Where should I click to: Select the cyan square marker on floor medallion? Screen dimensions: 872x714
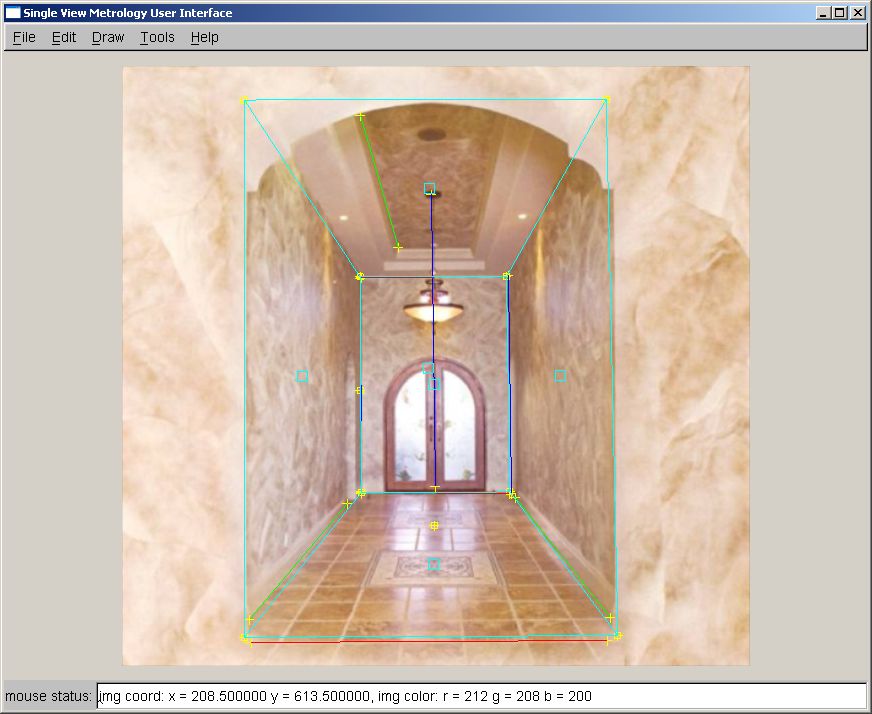(434, 564)
